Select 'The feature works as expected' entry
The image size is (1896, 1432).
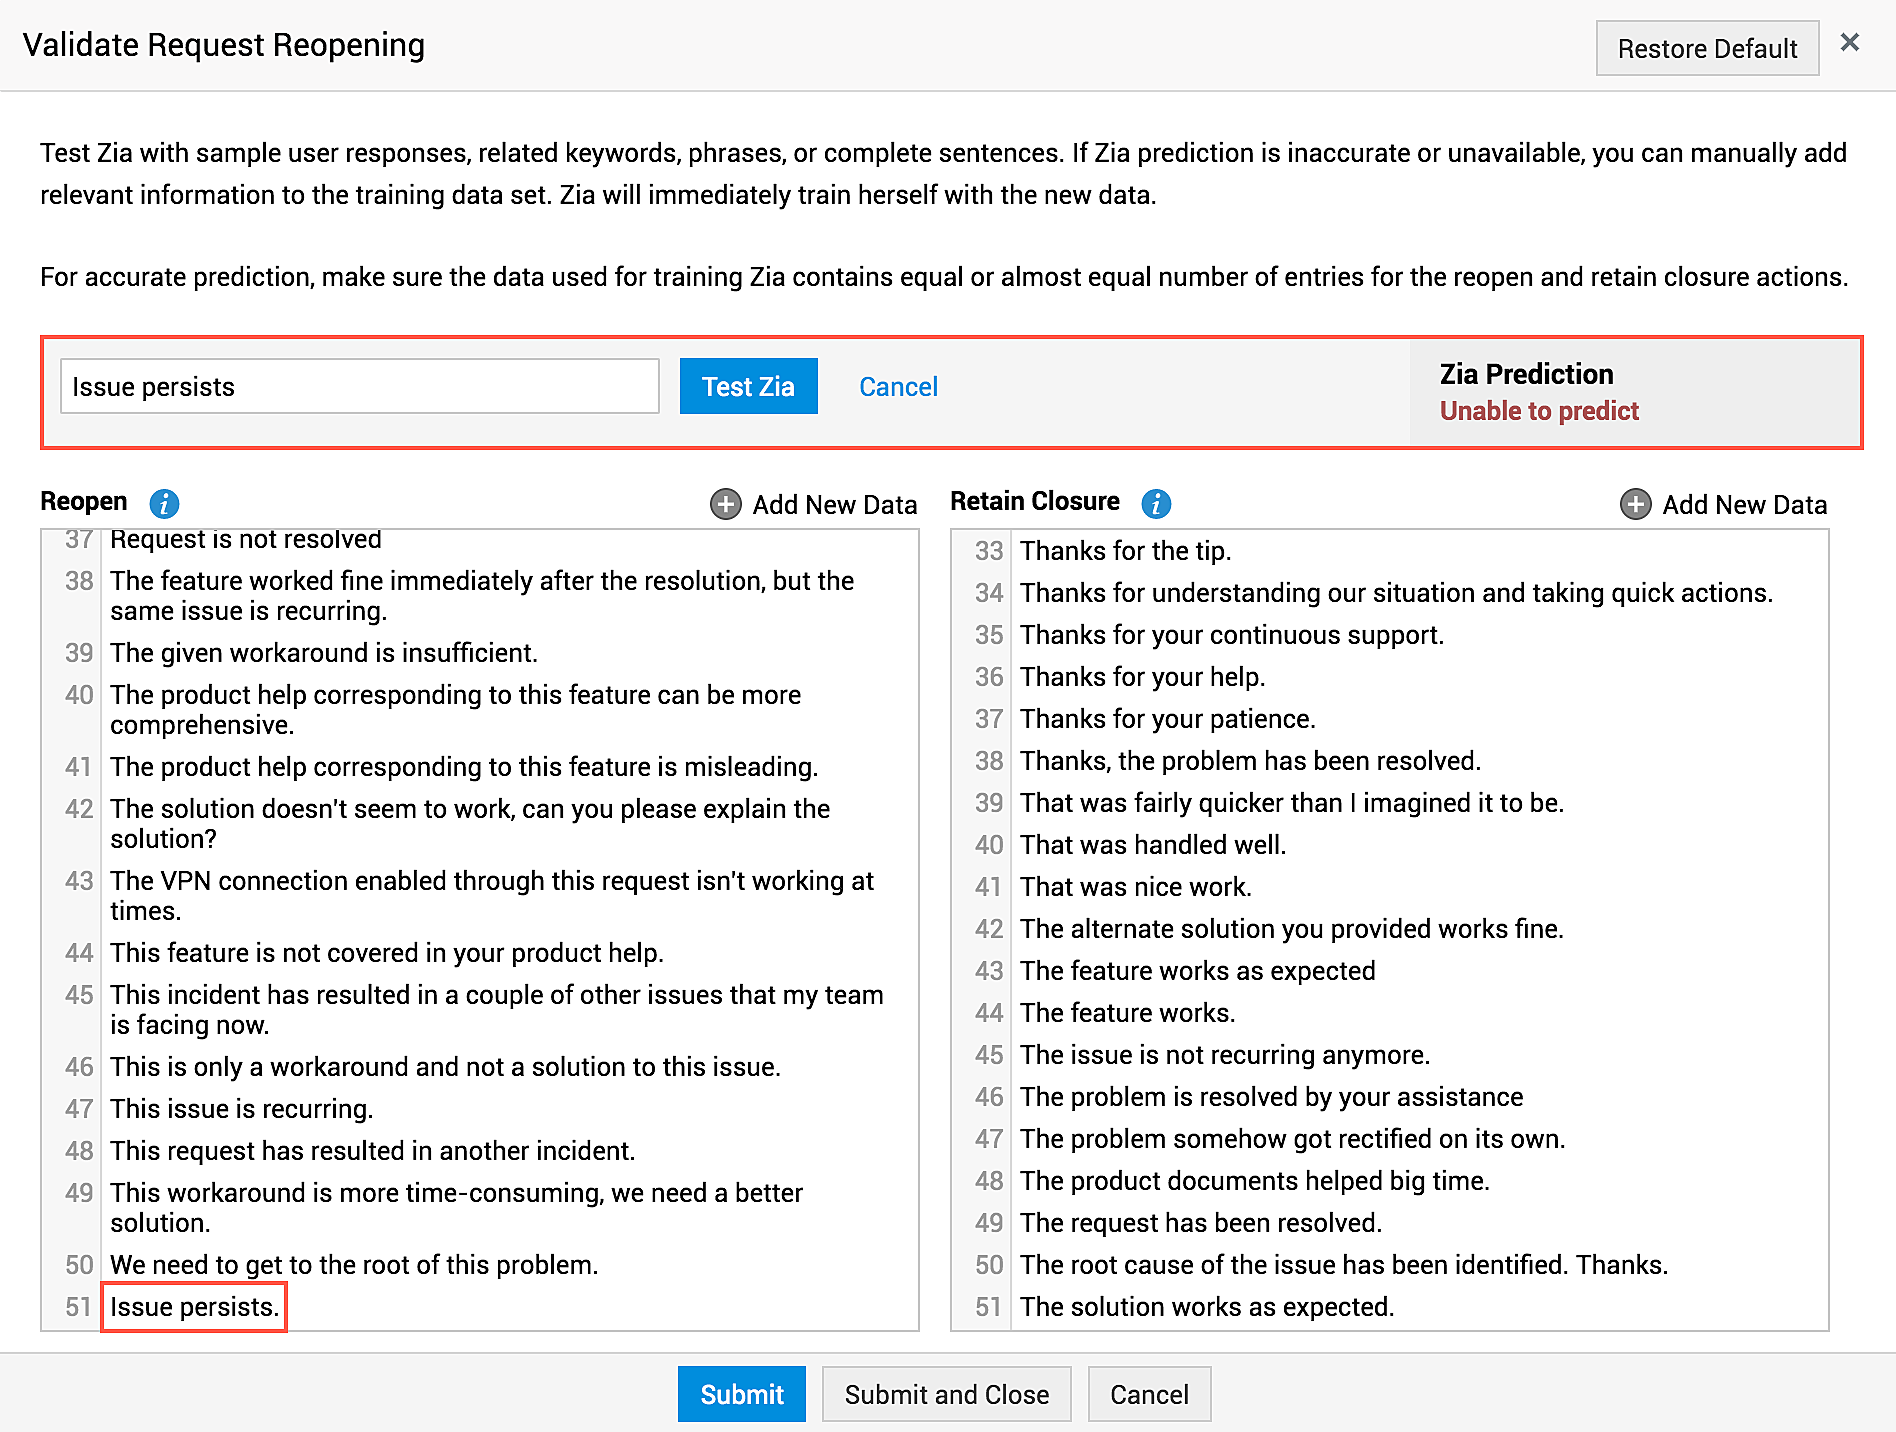click(x=1197, y=971)
